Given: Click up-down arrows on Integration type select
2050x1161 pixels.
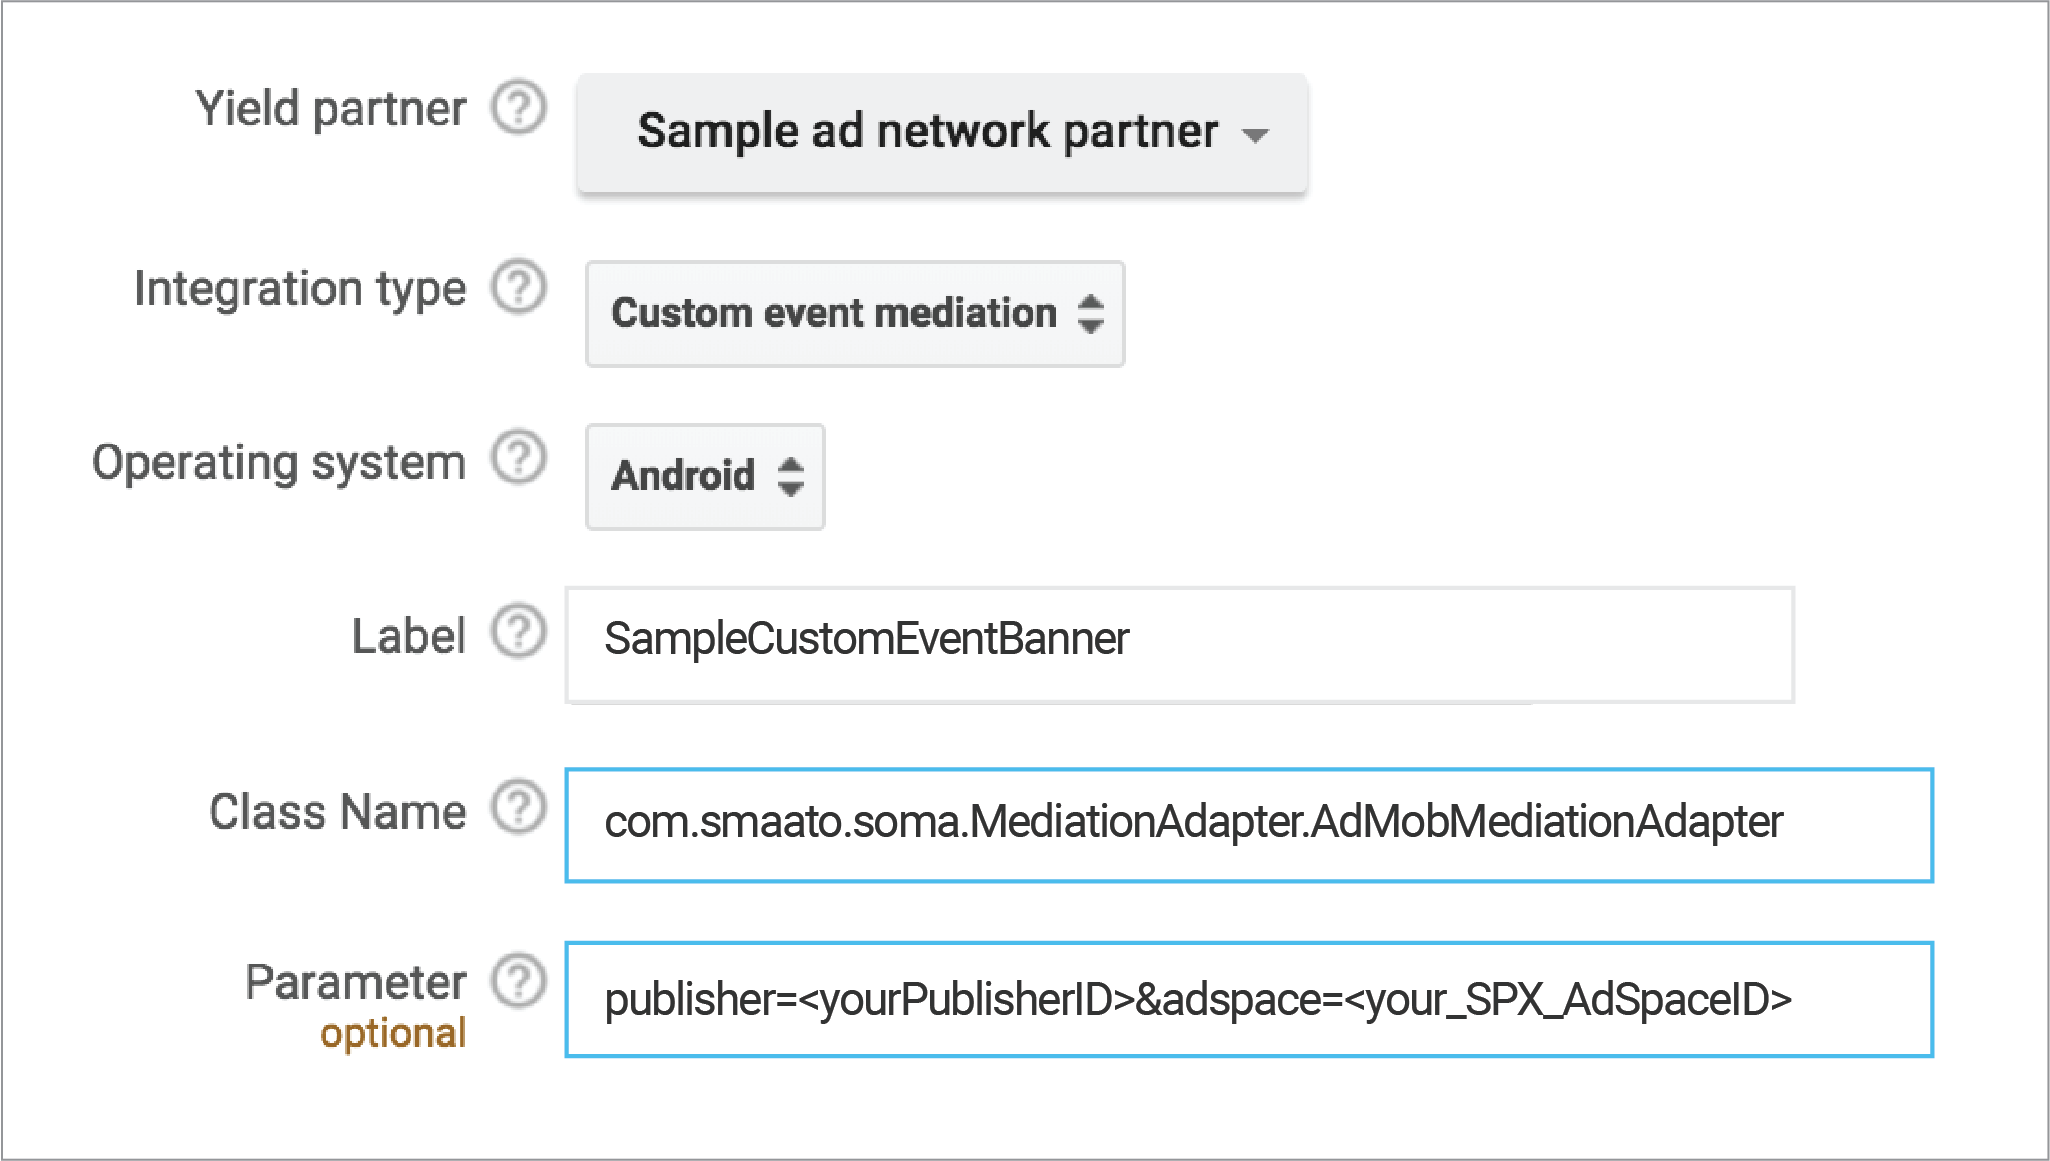Looking at the screenshot, I should [x=1091, y=314].
